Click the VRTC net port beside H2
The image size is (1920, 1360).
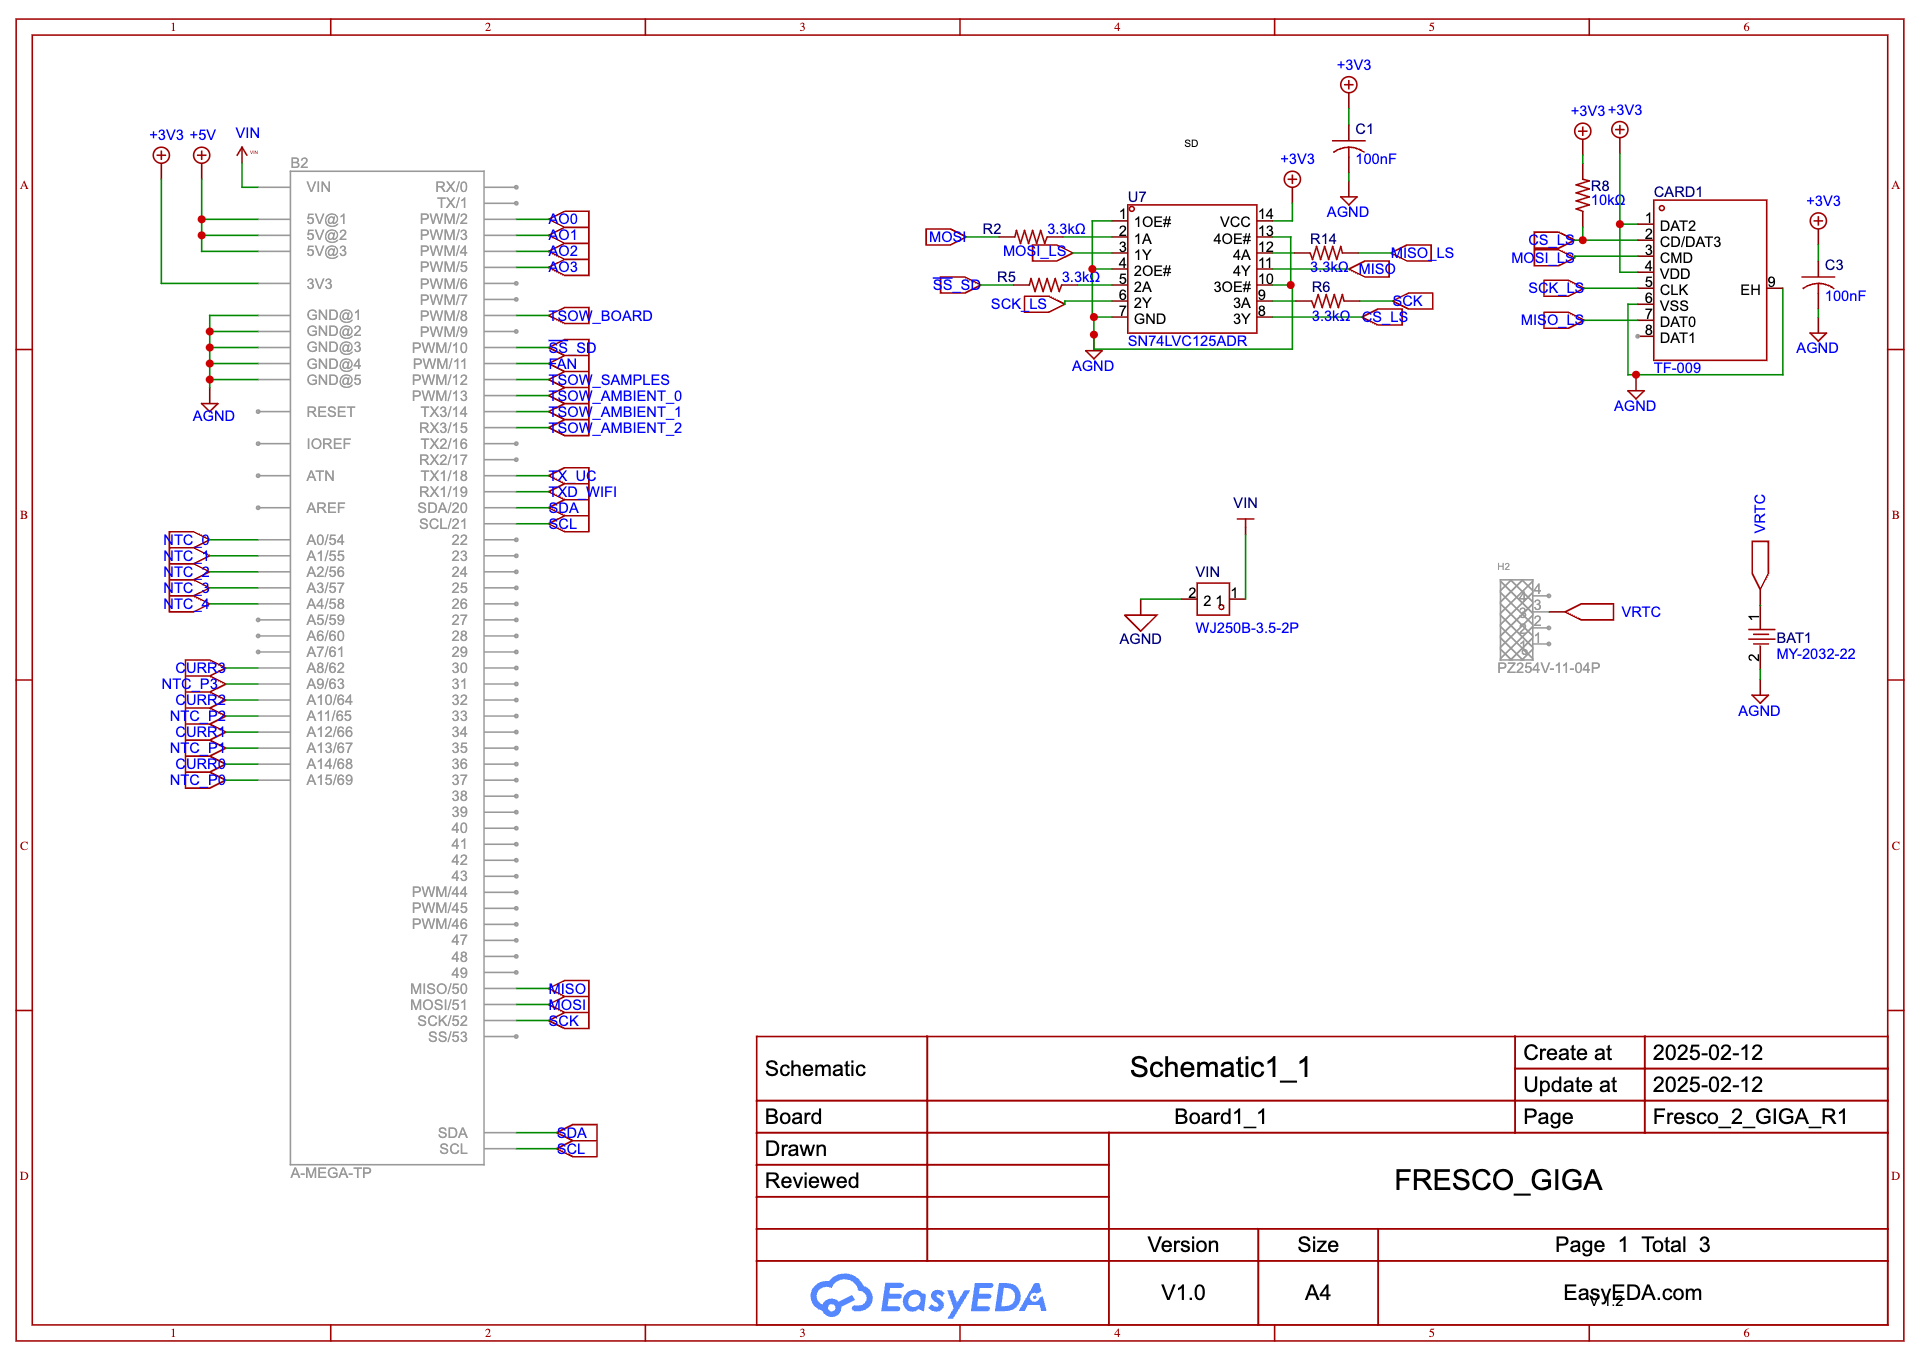tap(1589, 612)
